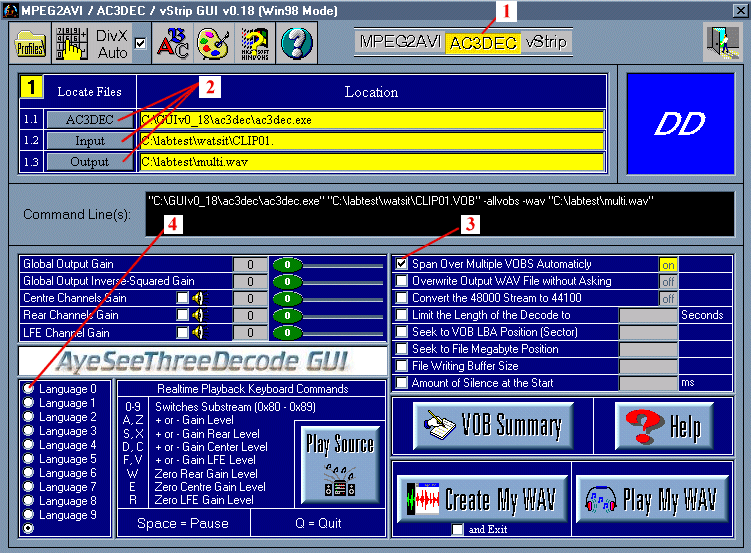Open the VOB Summary button
Screen dimensions: 751x553
(x=493, y=426)
